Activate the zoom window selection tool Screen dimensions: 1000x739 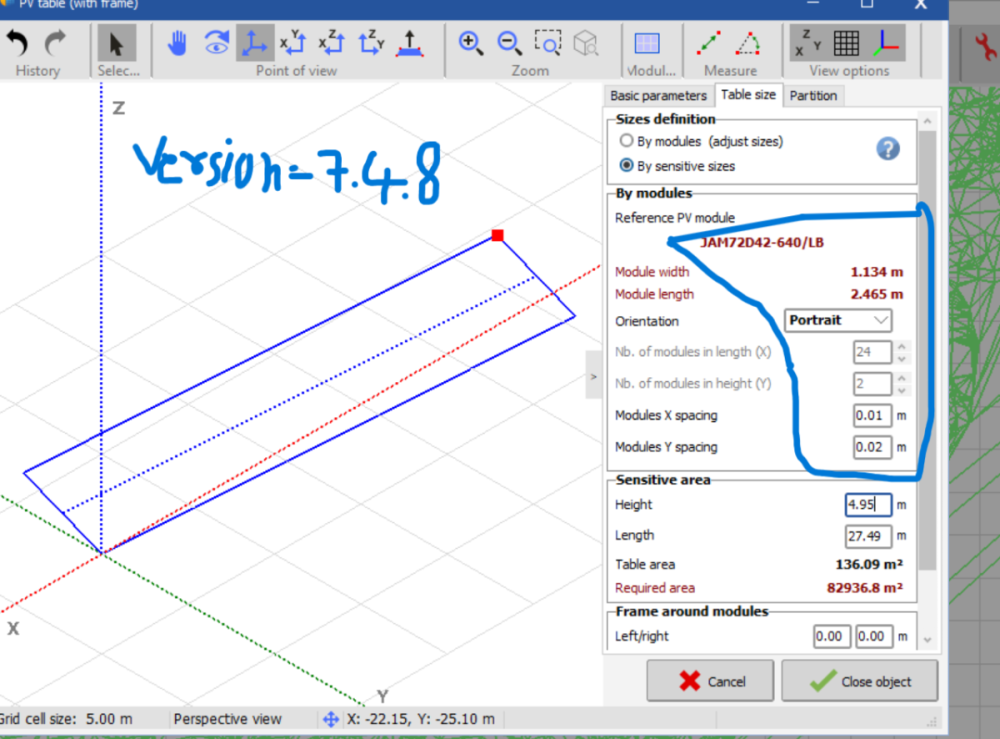coord(548,42)
